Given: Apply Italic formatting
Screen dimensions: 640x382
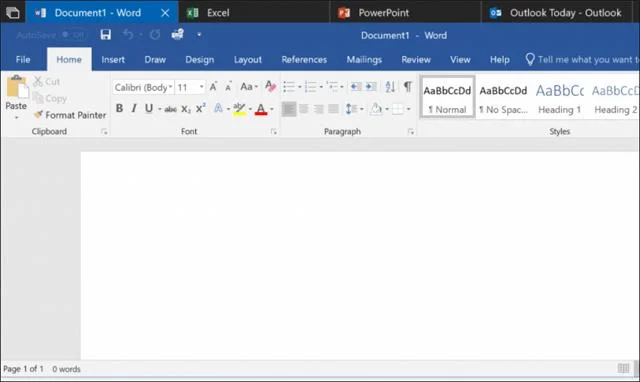Looking at the screenshot, I should click(x=133, y=109).
